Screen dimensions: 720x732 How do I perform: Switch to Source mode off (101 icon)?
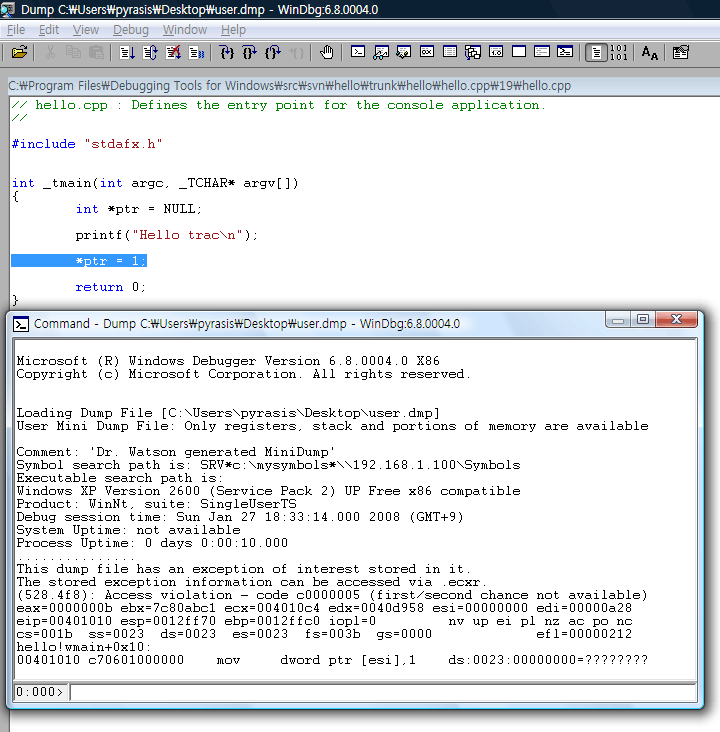tap(619, 52)
